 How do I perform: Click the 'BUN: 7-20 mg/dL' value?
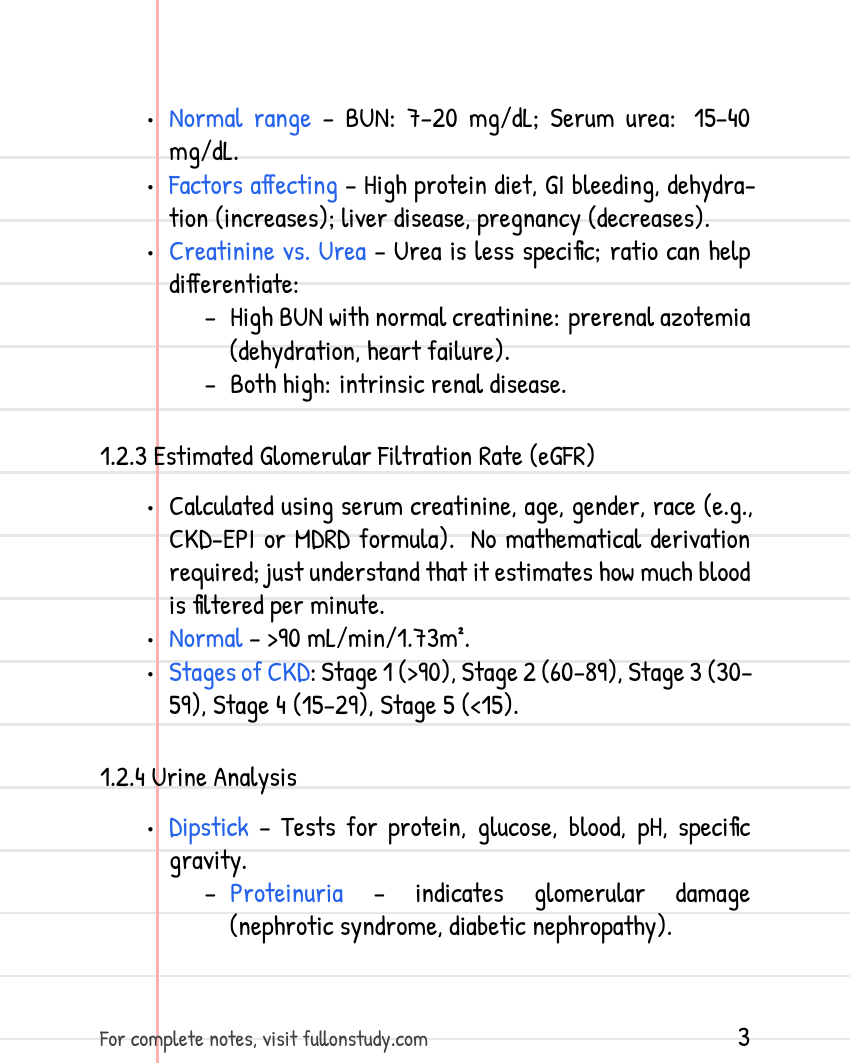[438, 119]
